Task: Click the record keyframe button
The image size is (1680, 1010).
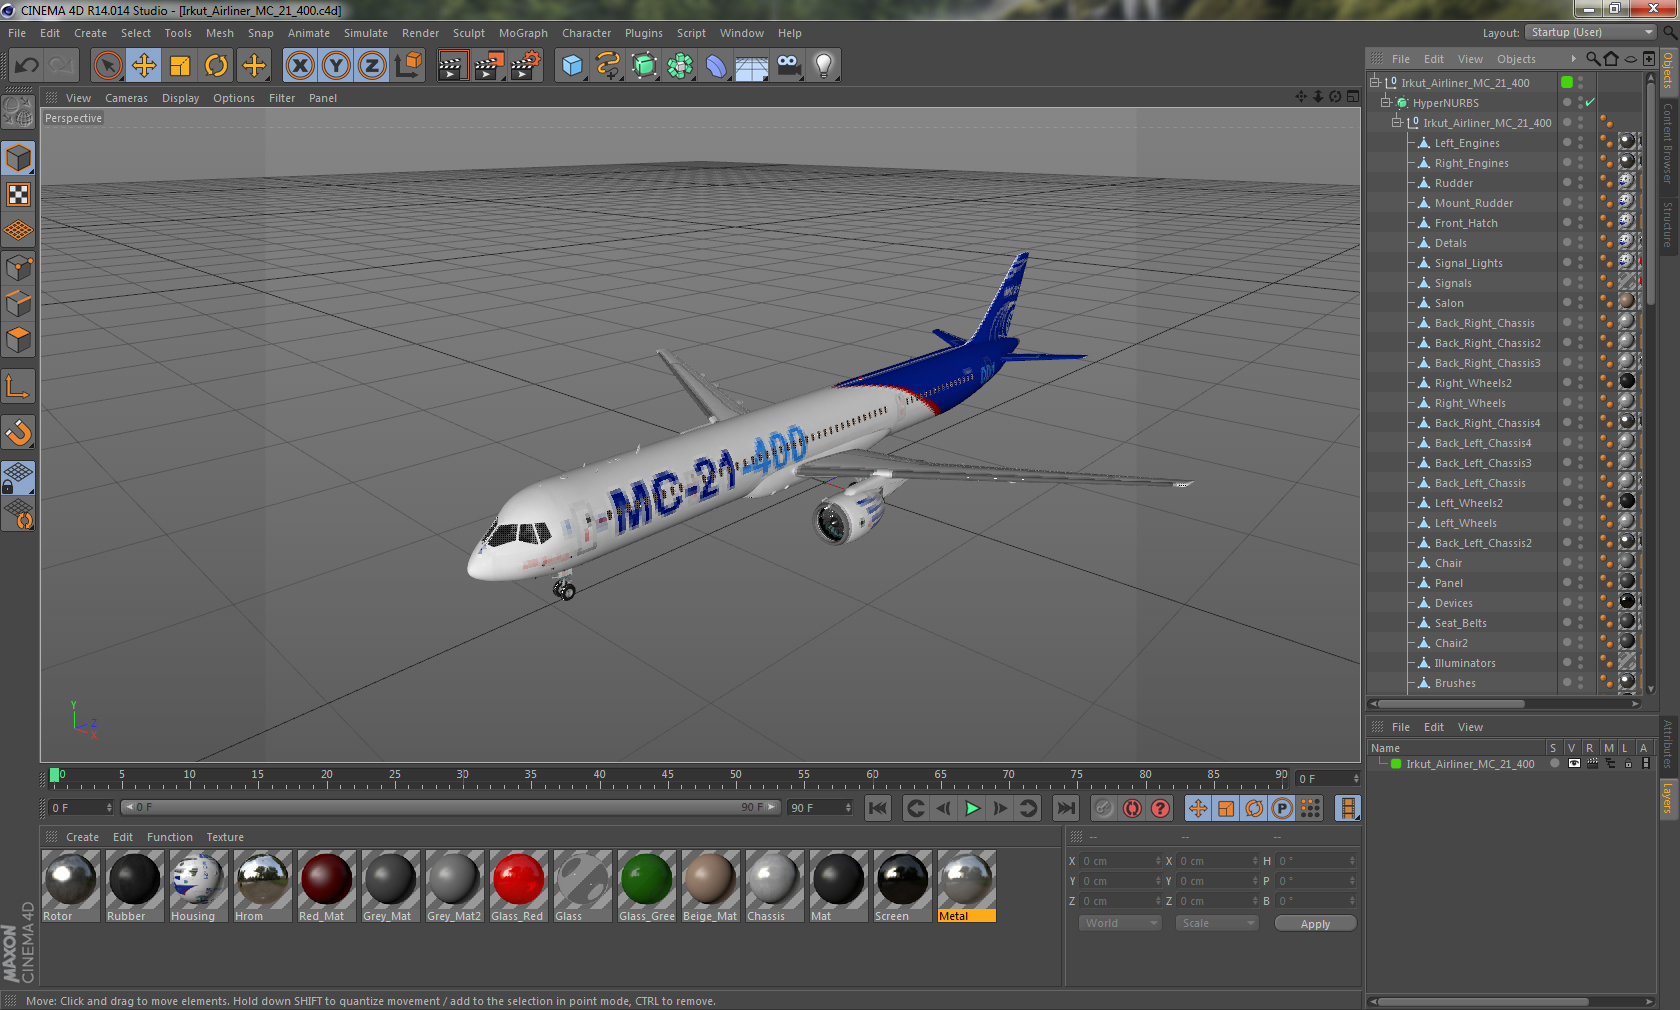Action: click(1104, 808)
